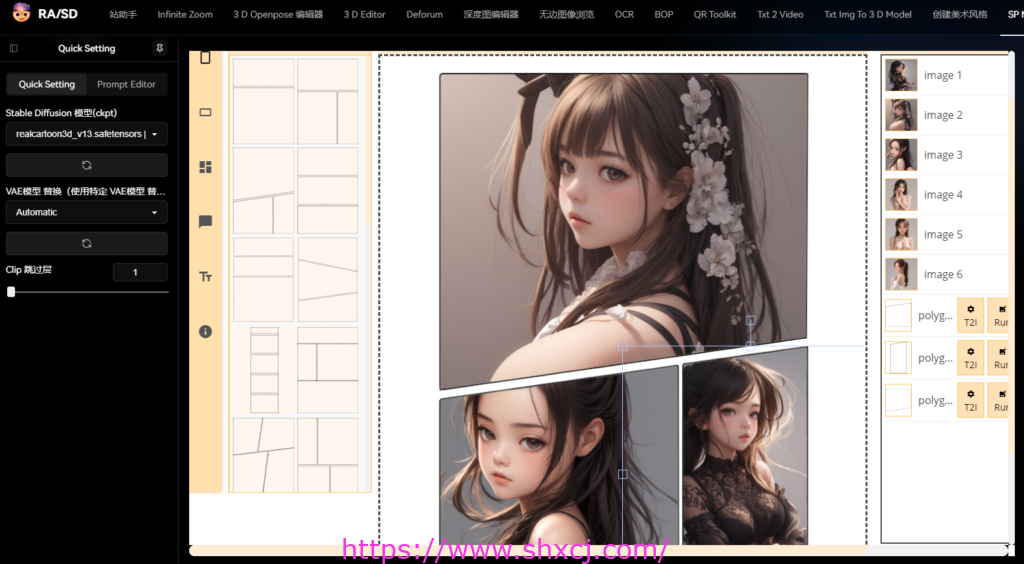Screen dimensions: 1024x564
Task: Open the 3 D Openpose 编辑器 tab
Action: click(x=278, y=14)
